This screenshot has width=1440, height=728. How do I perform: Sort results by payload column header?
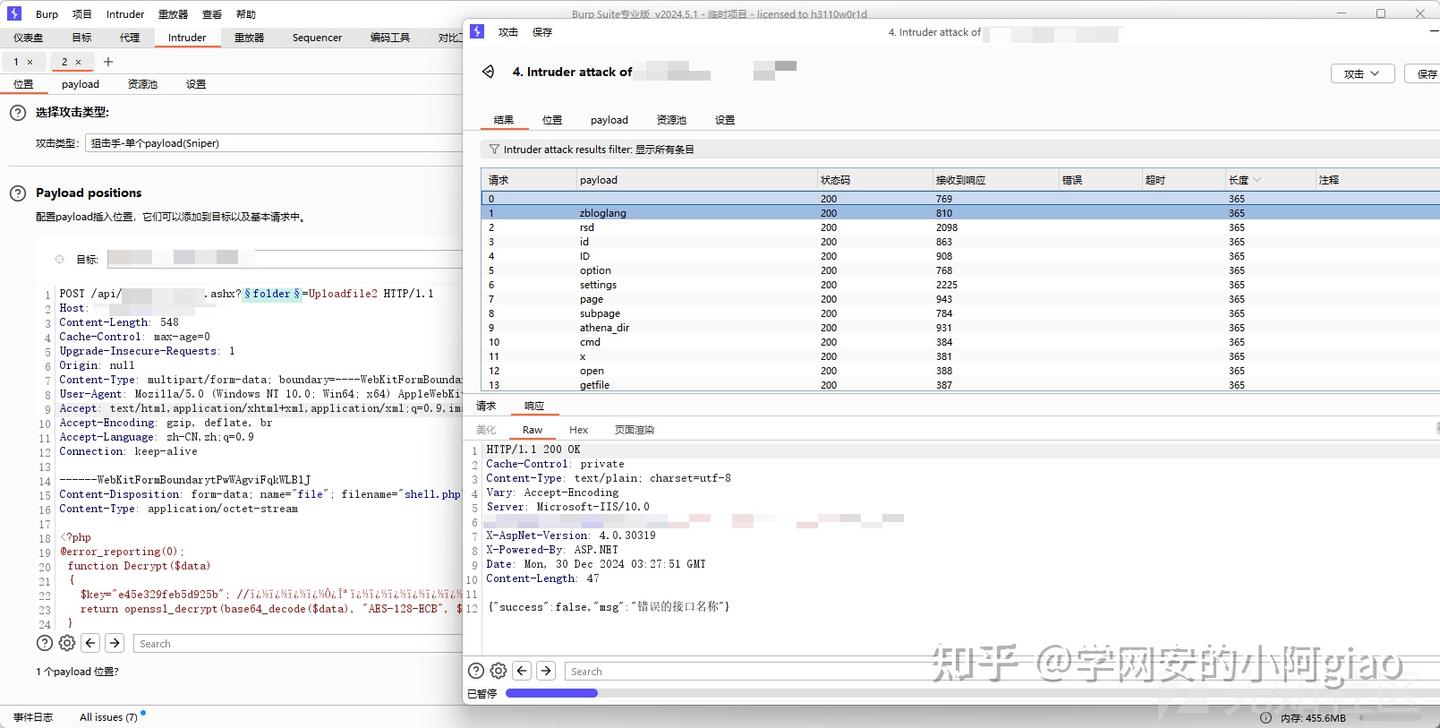point(697,180)
